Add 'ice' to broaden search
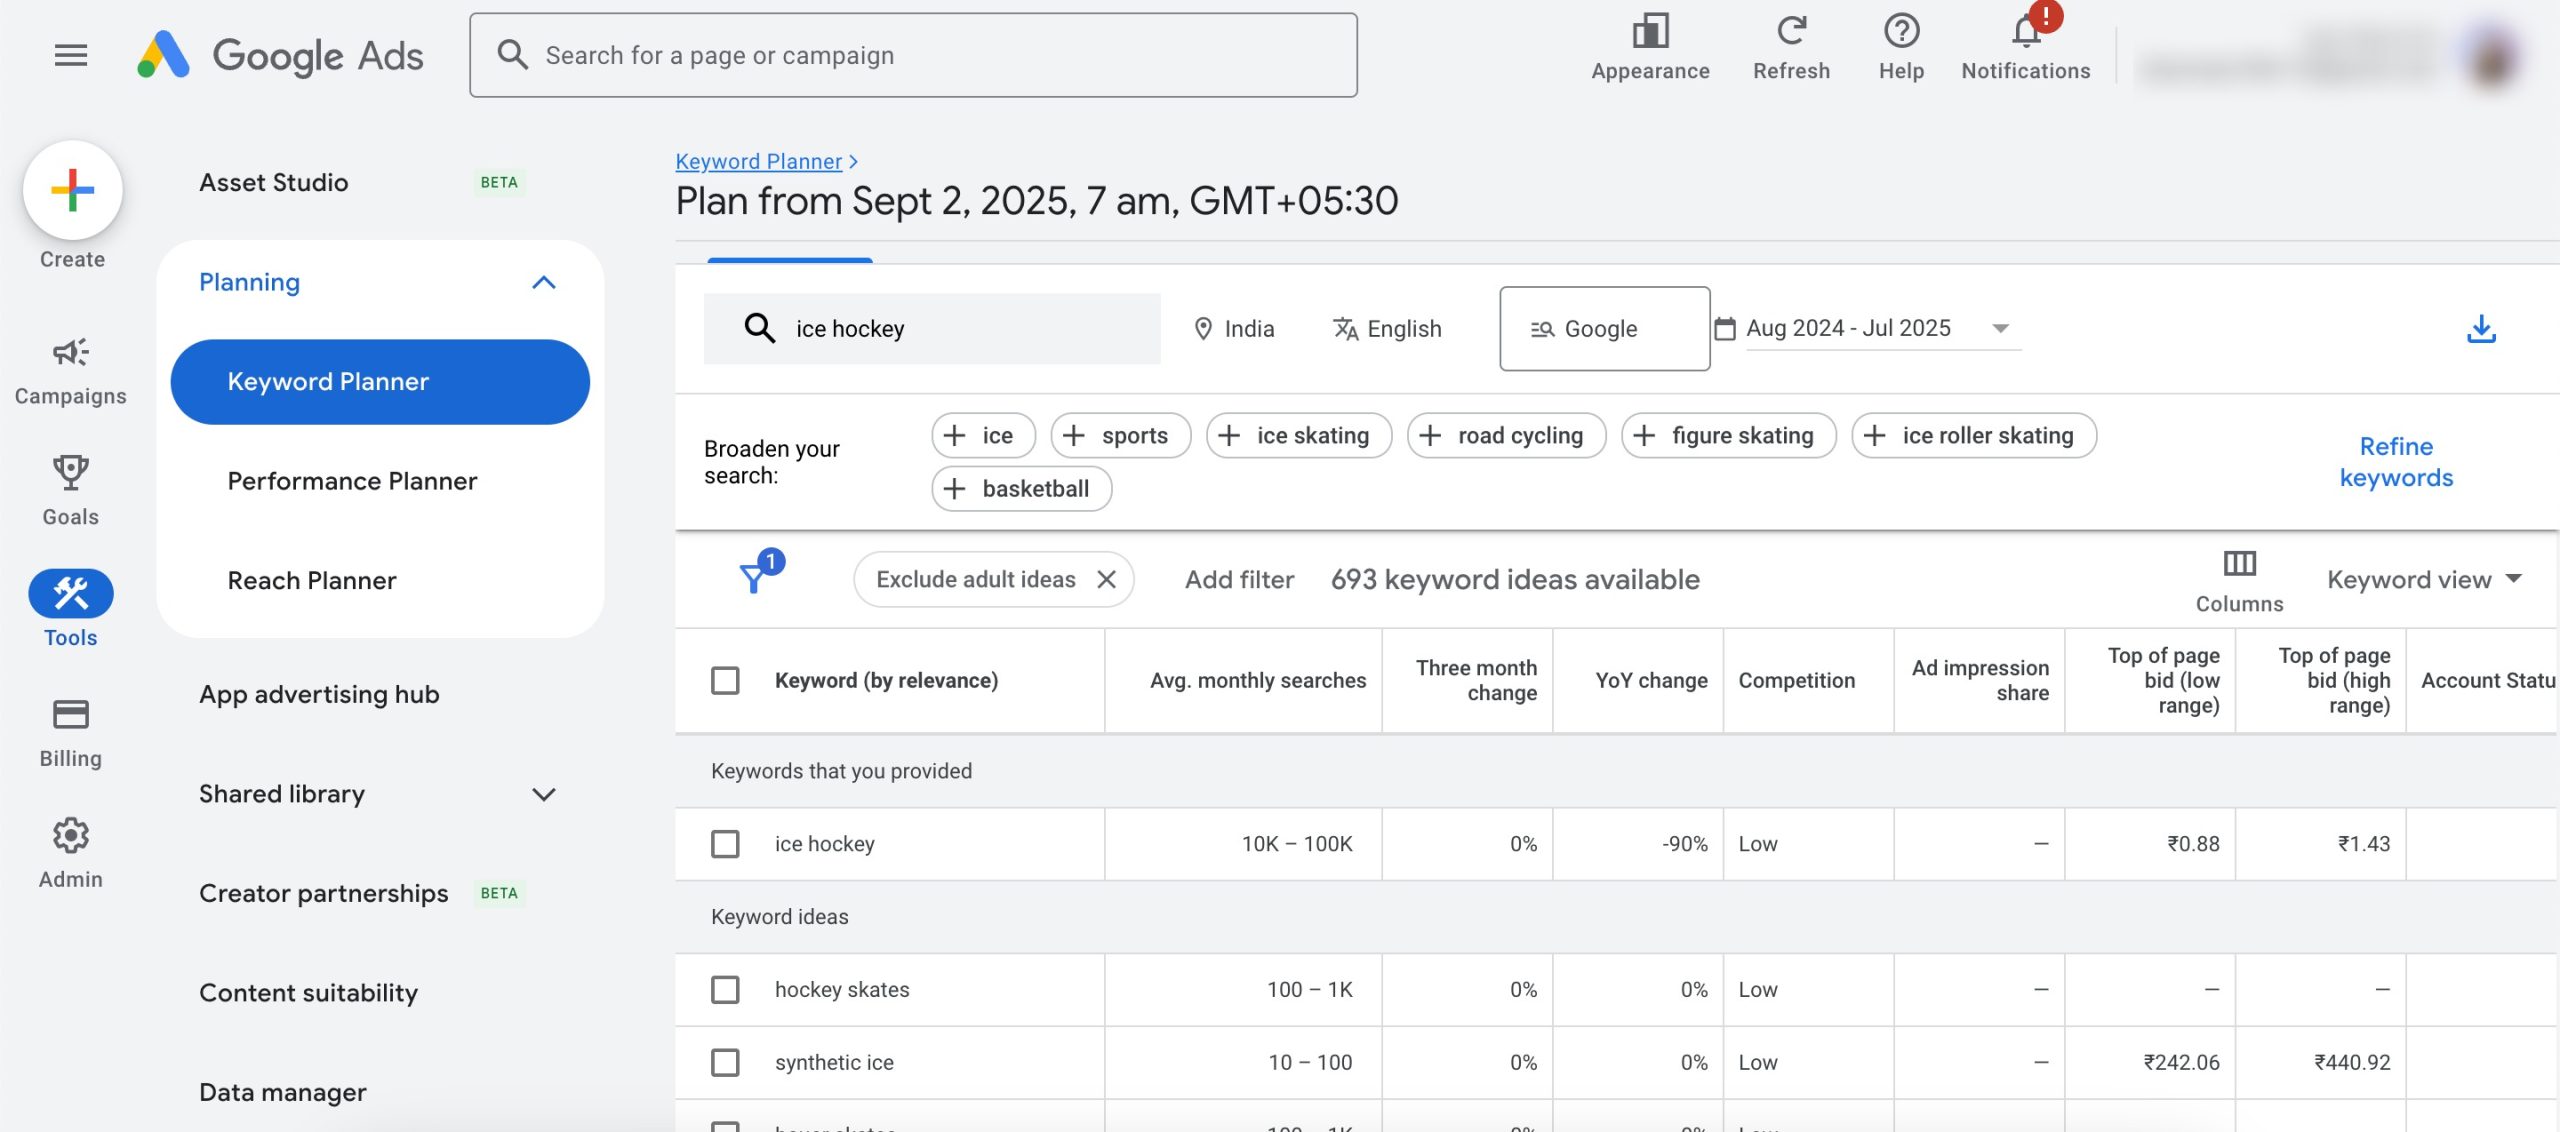2560x1132 pixels. click(983, 436)
